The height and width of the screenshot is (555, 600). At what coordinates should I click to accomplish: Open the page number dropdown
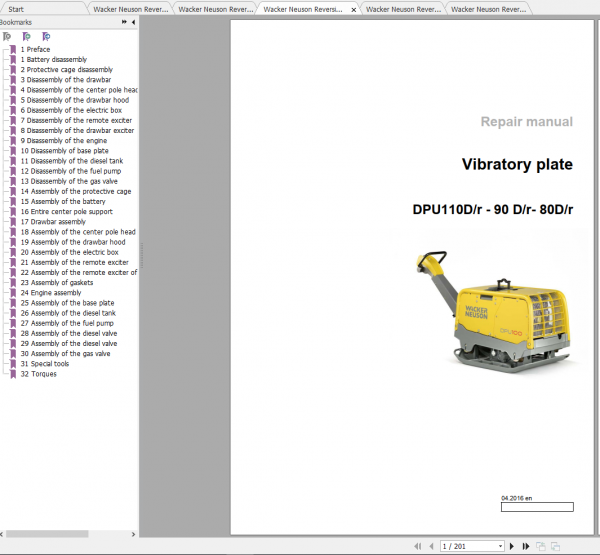click(500, 546)
